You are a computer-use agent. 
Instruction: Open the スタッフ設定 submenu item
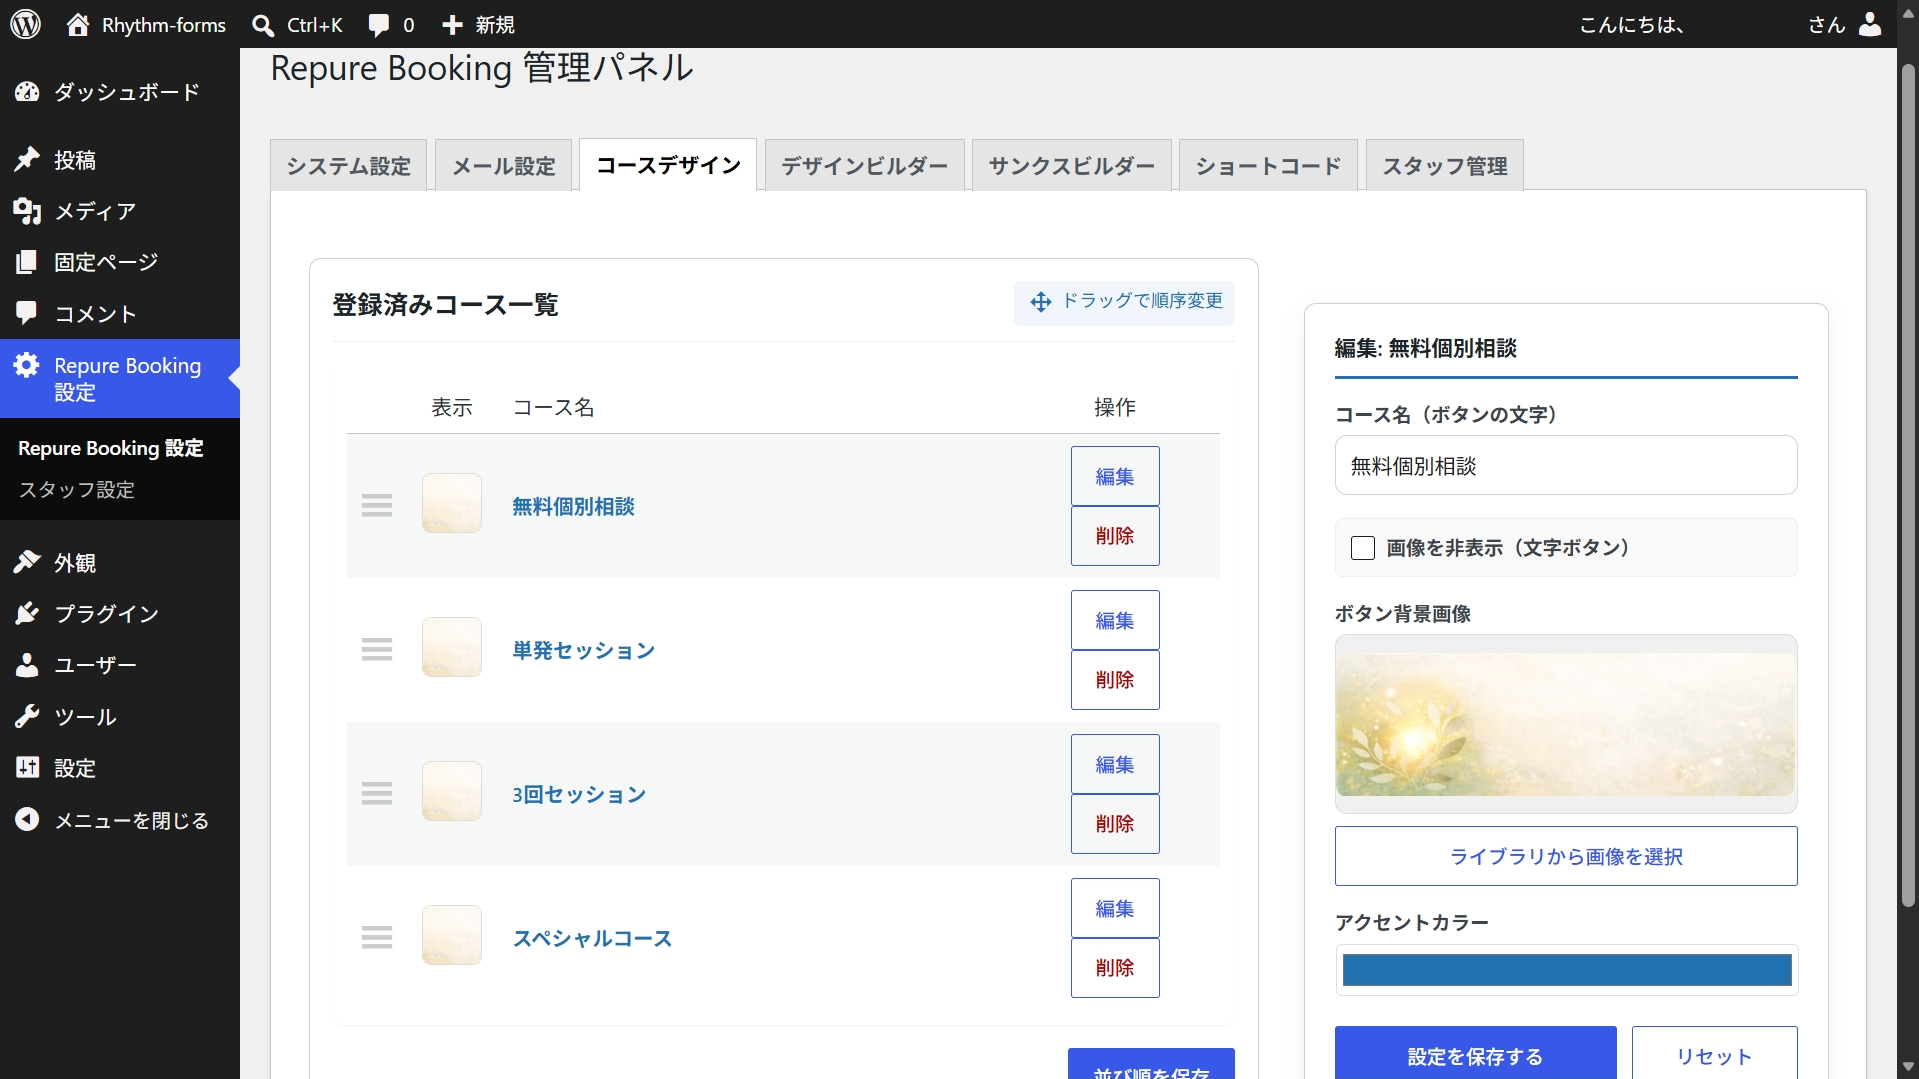(x=76, y=490)
